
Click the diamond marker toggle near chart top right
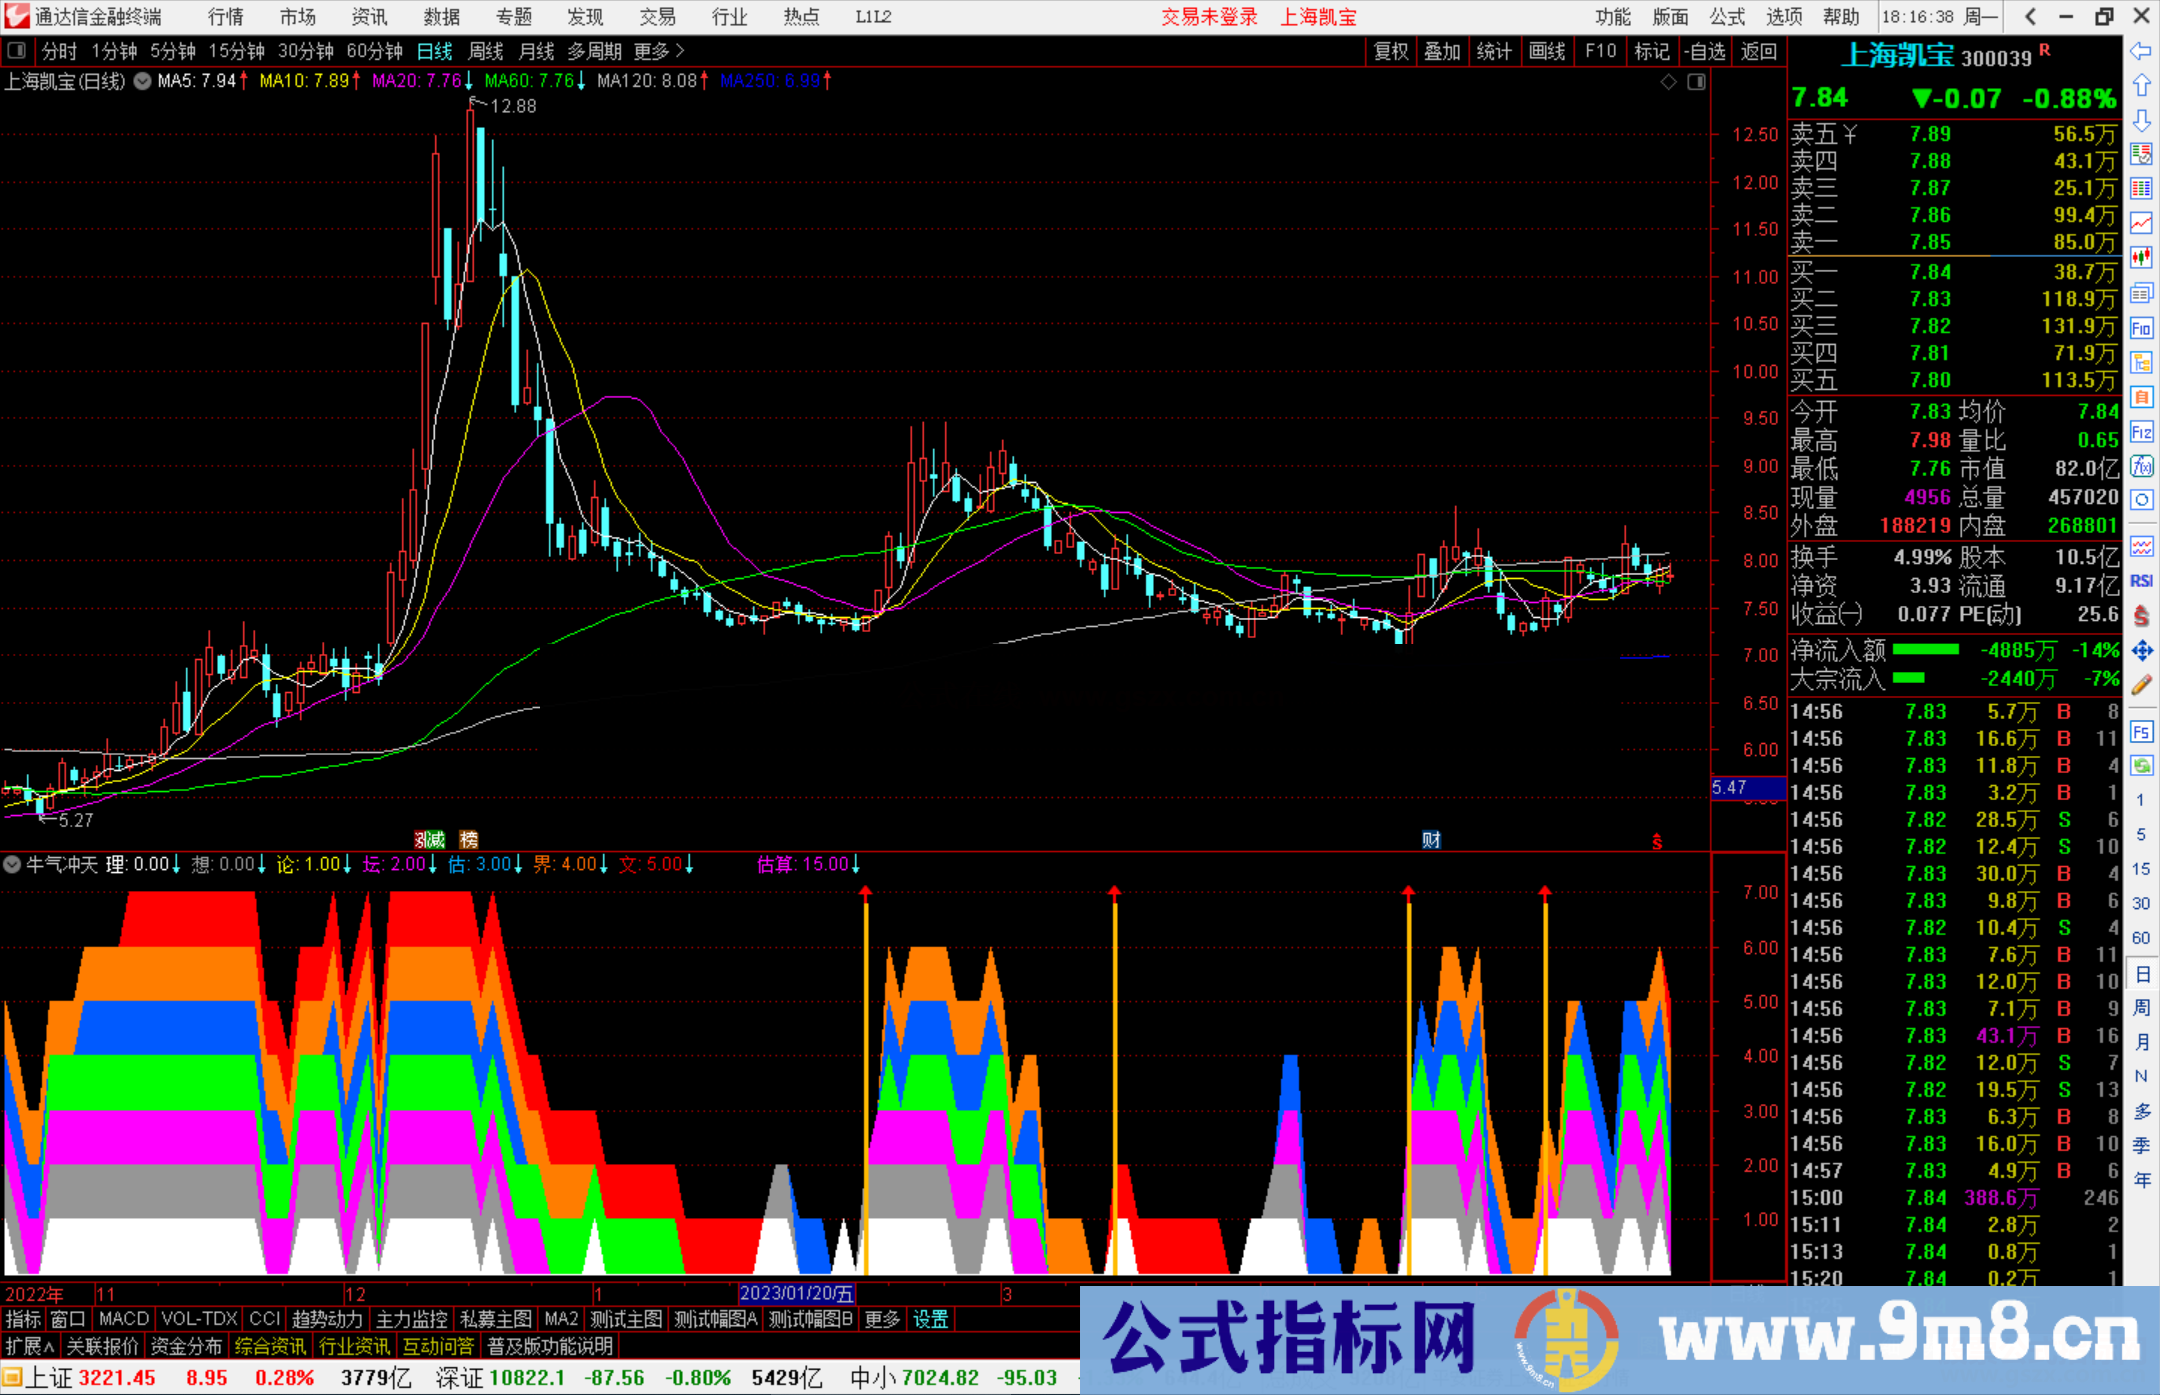1668,82
